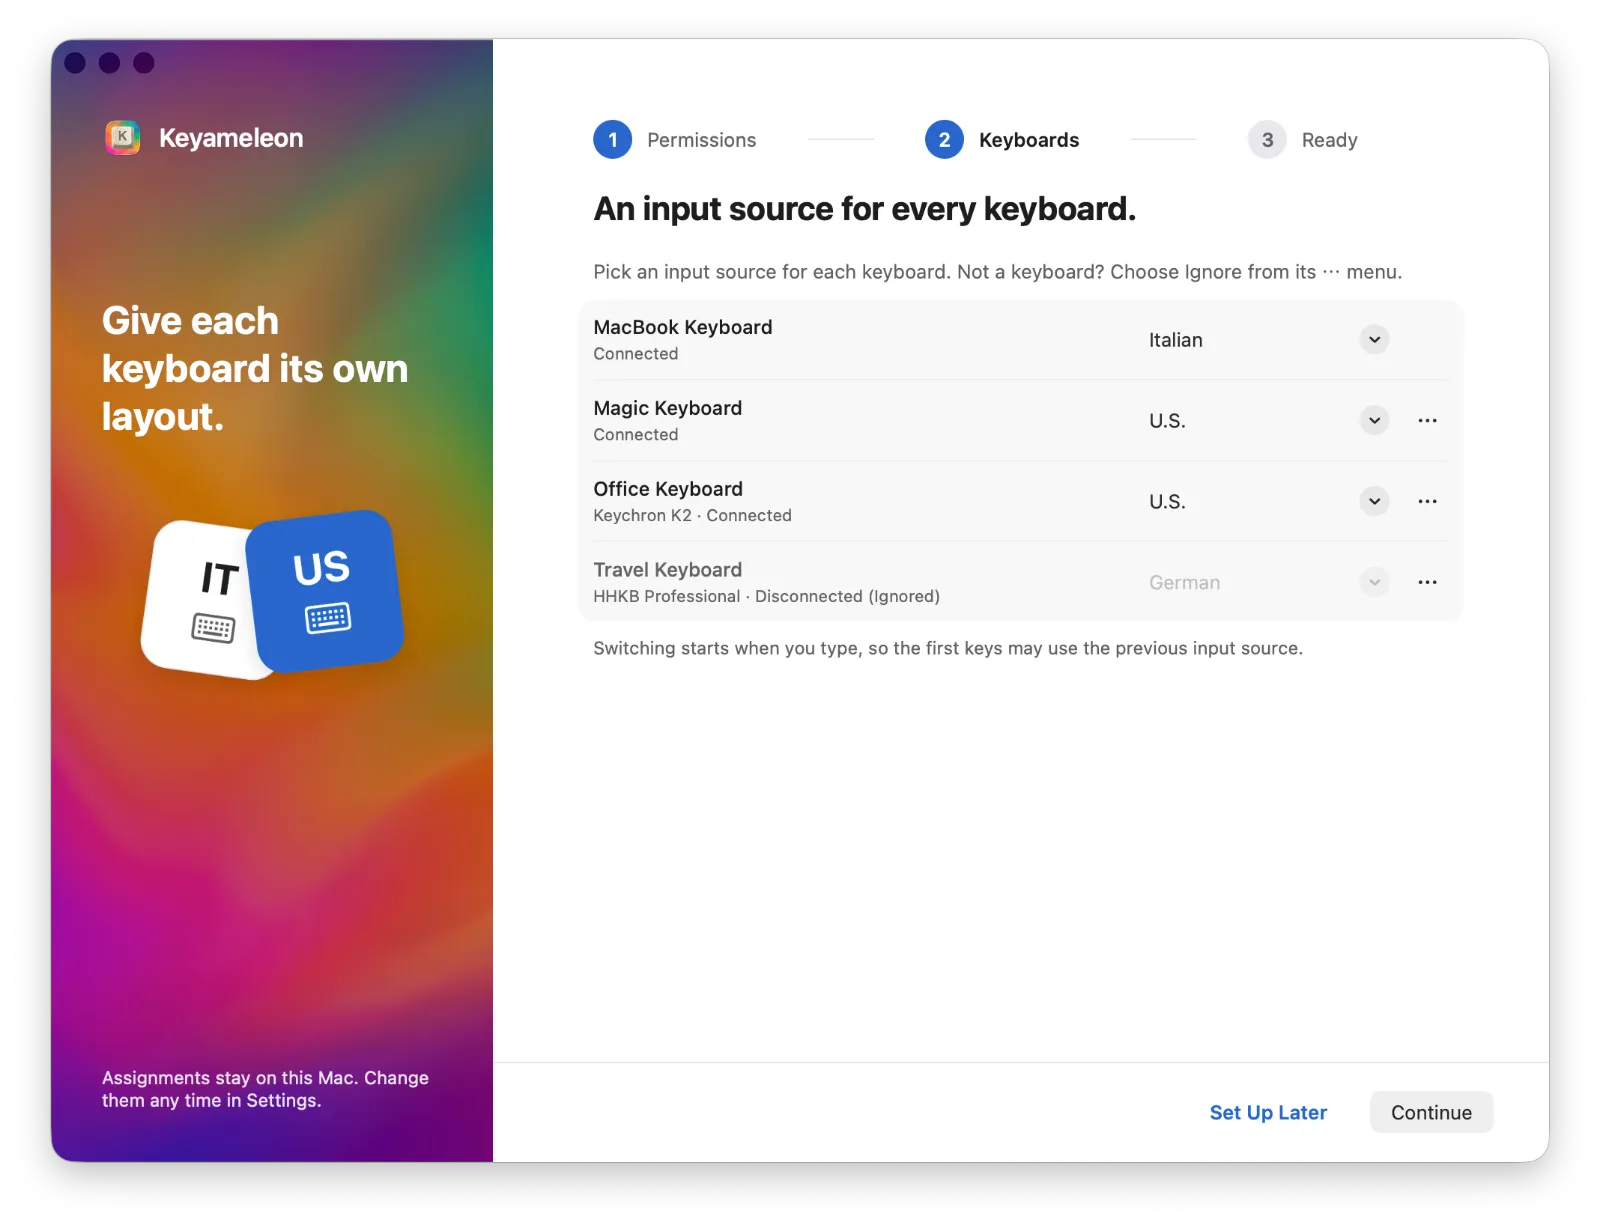Select the Keyboards step label

tap(1029, 140)
